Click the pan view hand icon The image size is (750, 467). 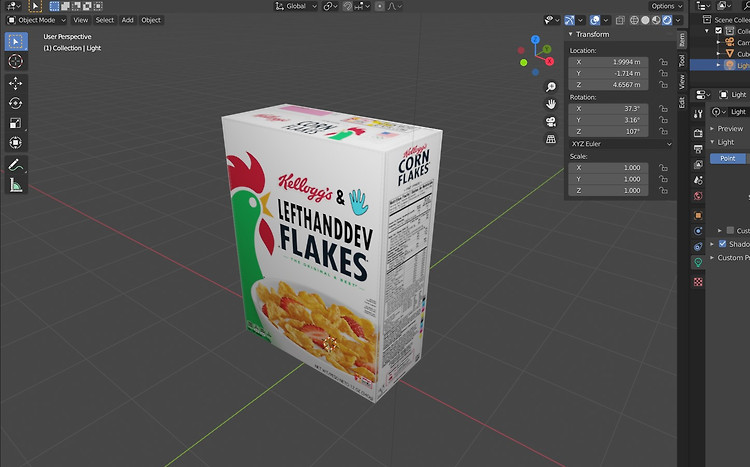coord(551,104)
